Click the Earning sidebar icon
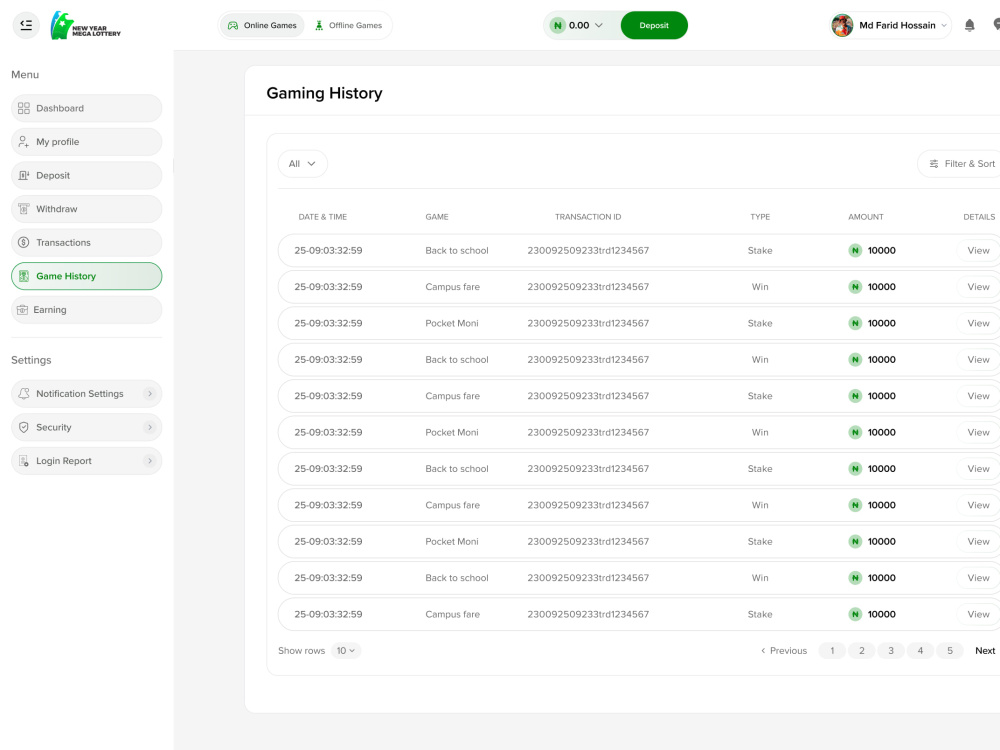The width and height of the screenshot is (1000, 750). (x=22, y=310)
